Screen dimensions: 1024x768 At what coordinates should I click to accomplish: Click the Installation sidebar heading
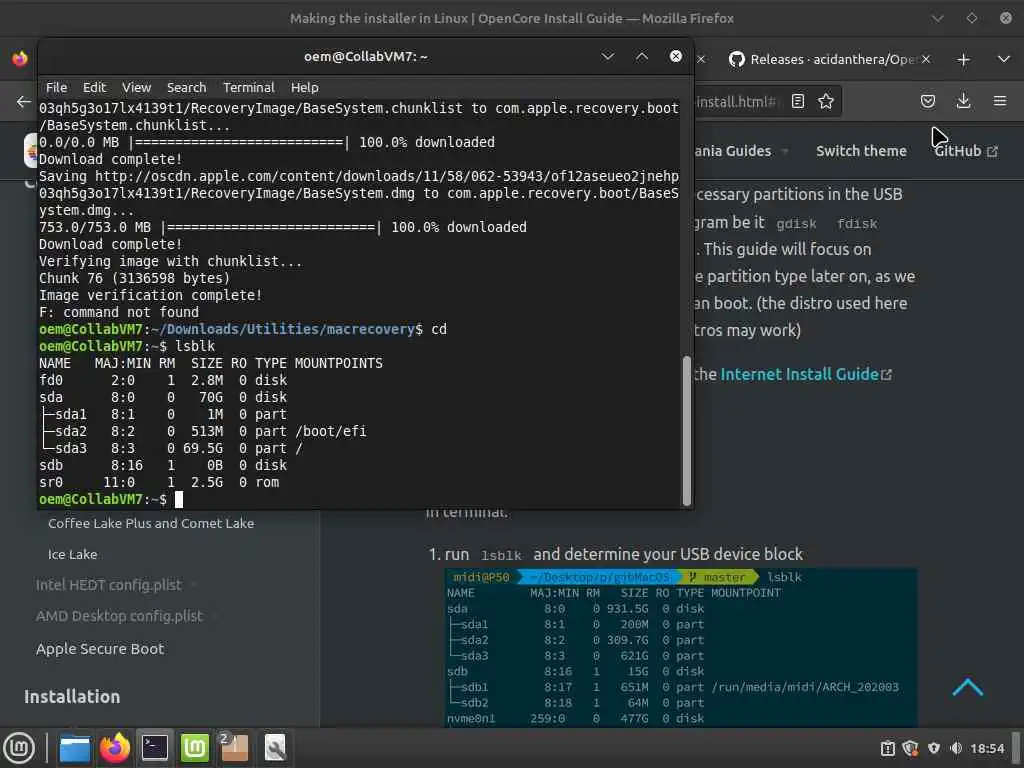(72, 697)
